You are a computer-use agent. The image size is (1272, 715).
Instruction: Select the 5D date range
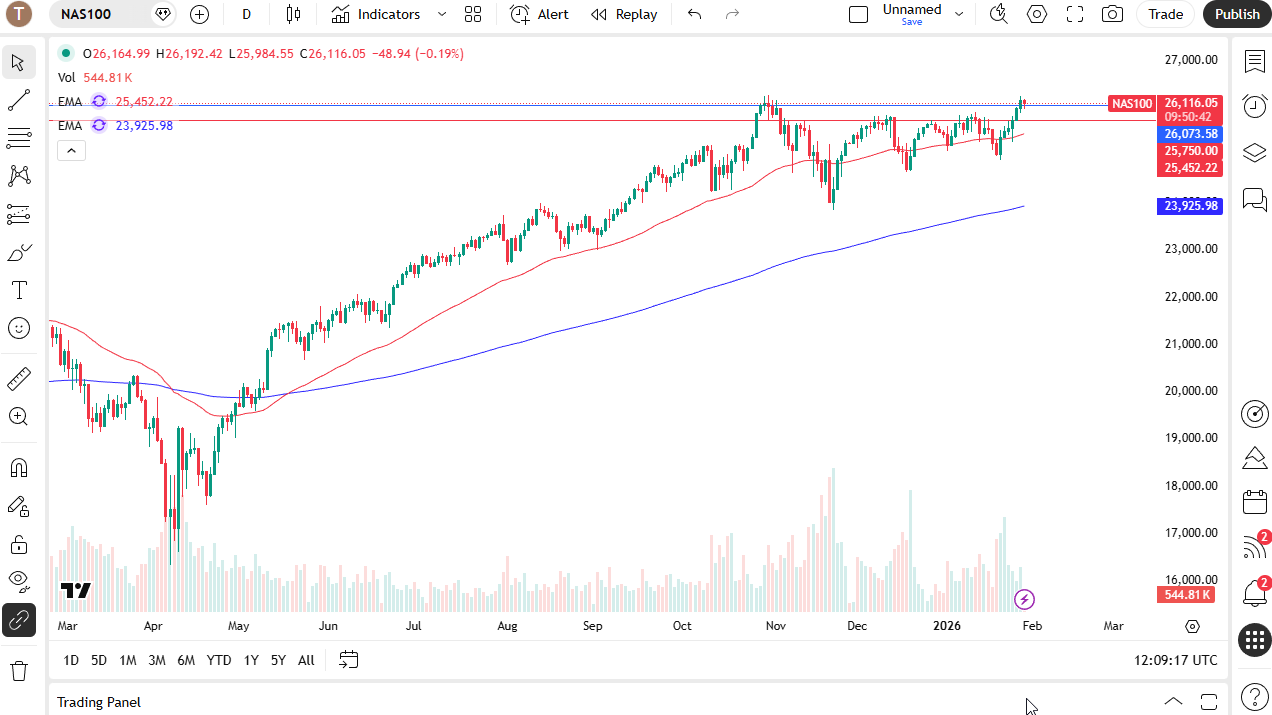click(x=98, y=660)
